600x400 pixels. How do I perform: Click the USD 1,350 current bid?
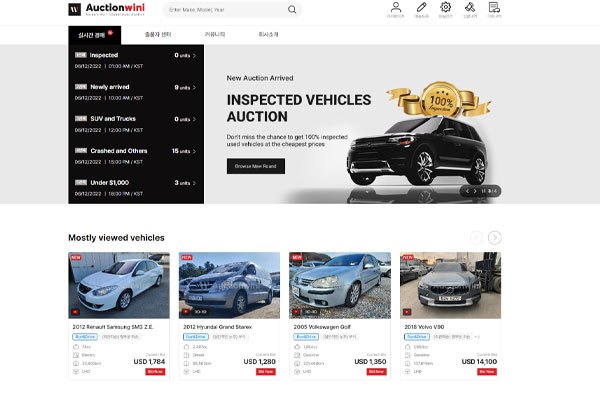(370, 362)
